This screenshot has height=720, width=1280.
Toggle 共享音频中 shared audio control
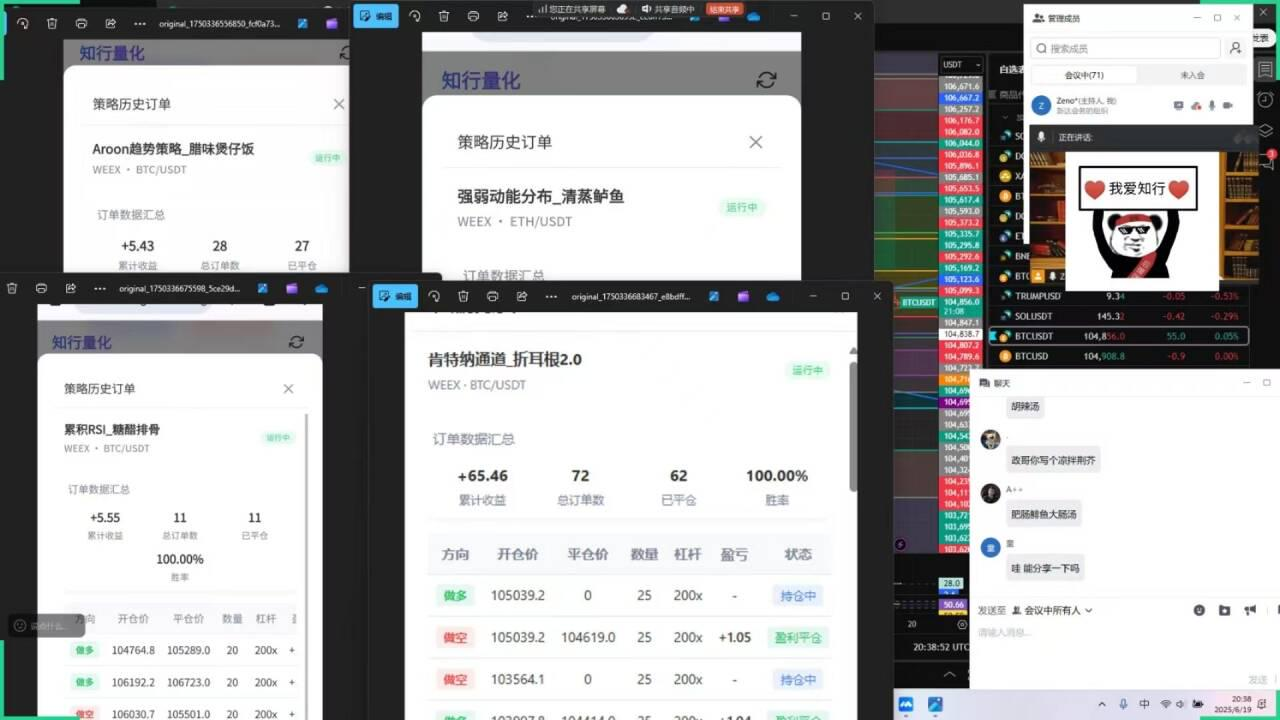pos(666,9)
